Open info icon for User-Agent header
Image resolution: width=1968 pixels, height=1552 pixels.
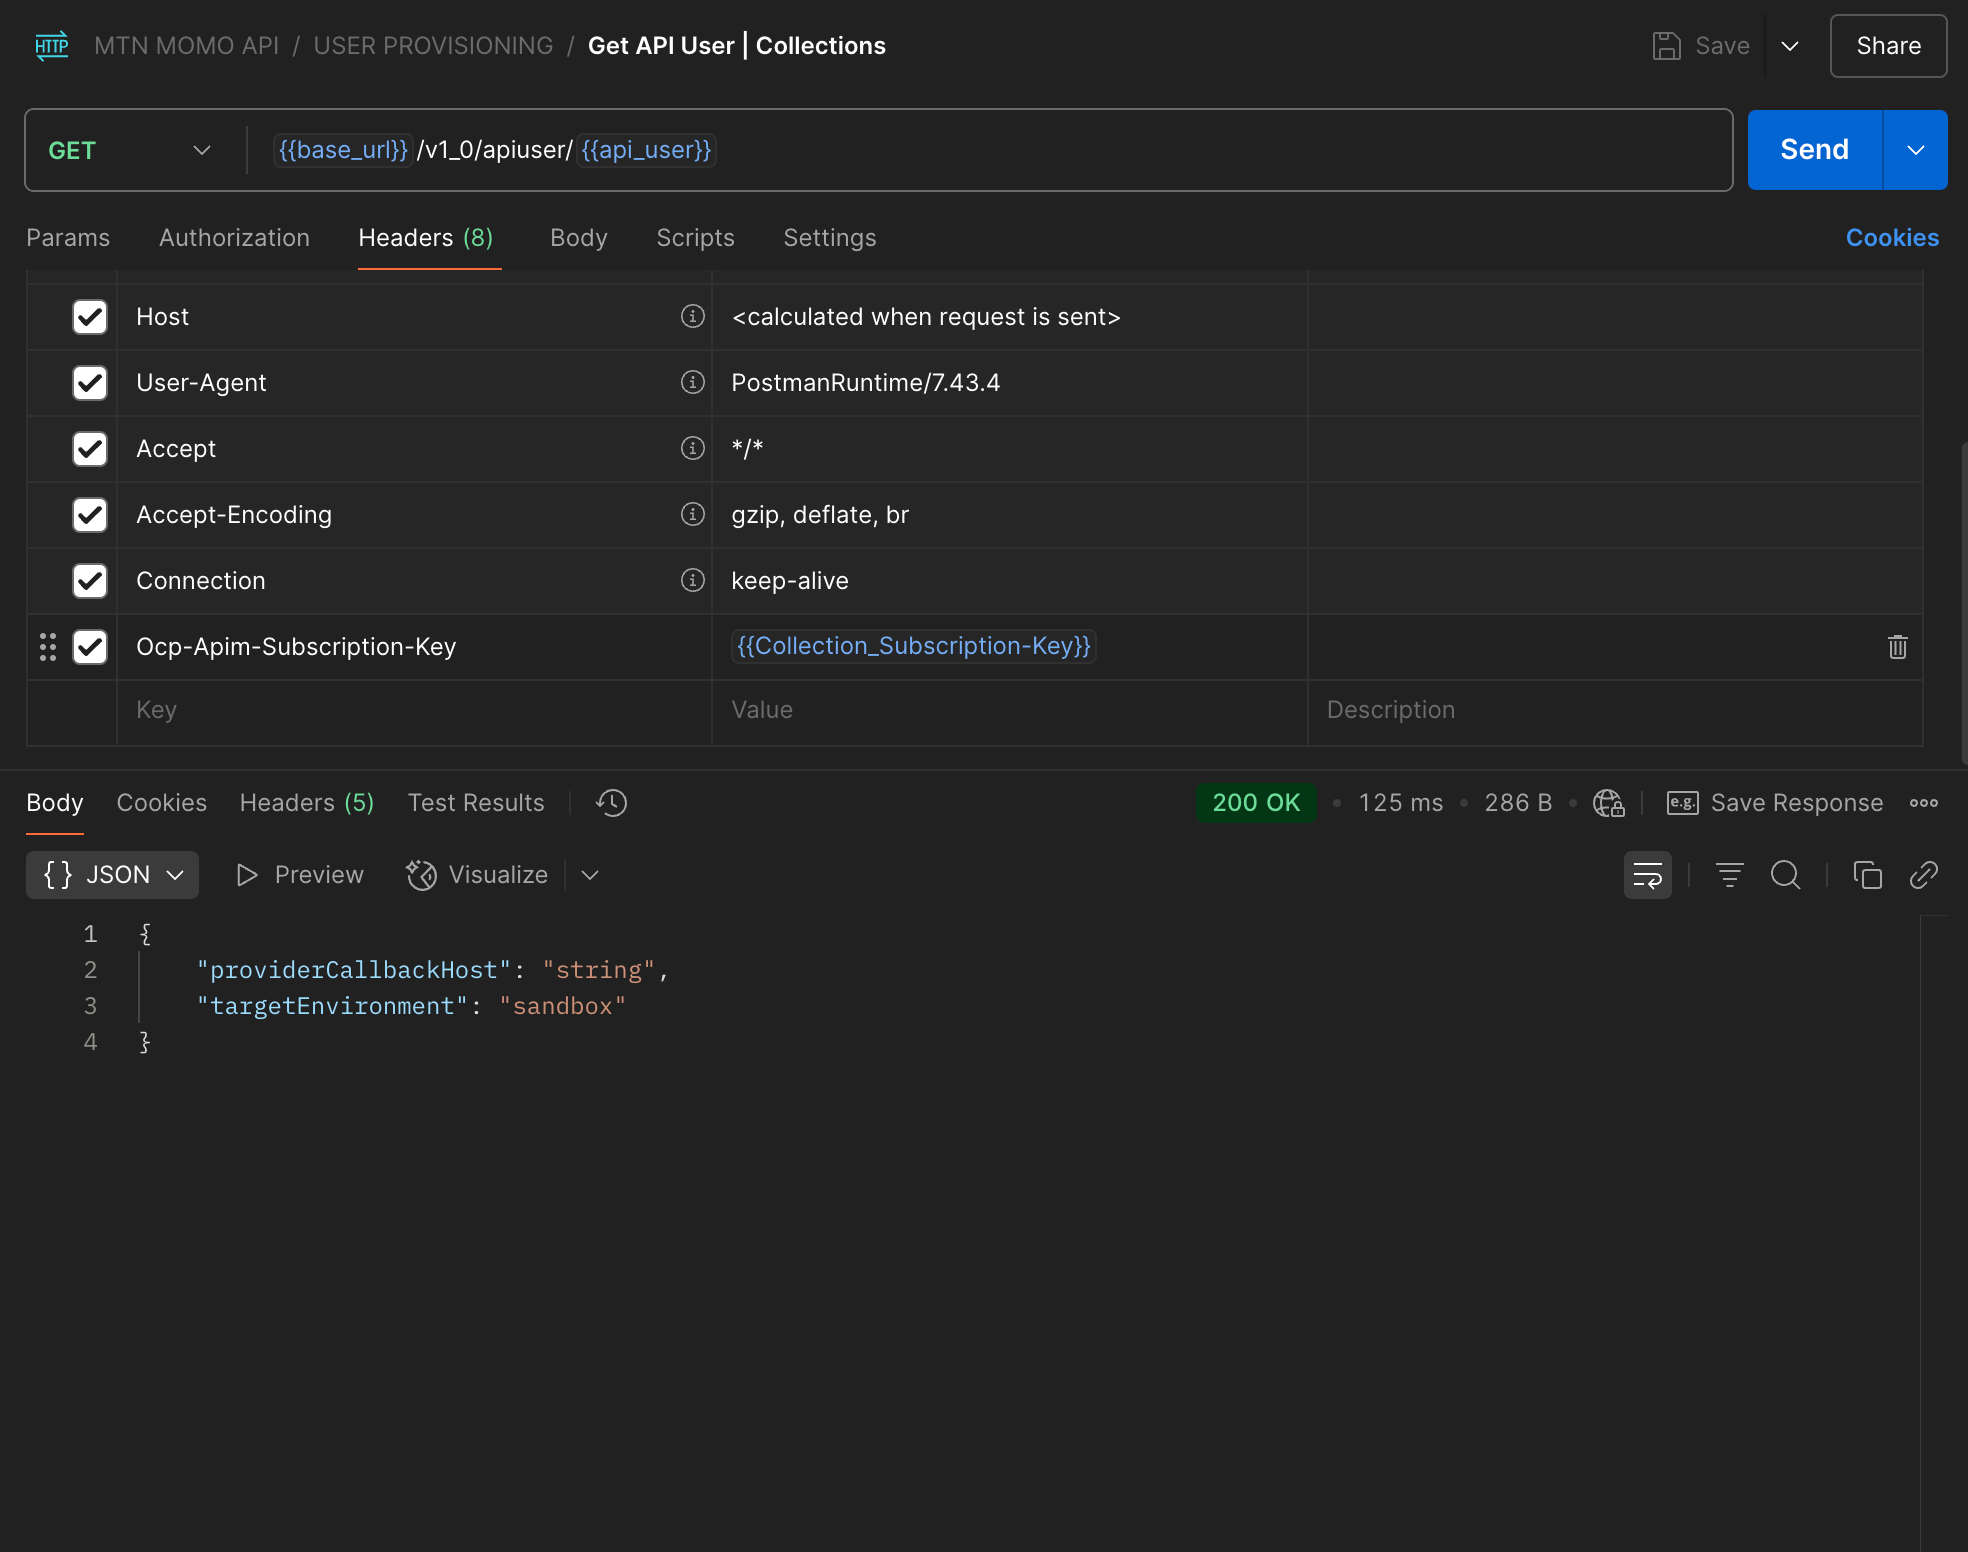[692, 382]
